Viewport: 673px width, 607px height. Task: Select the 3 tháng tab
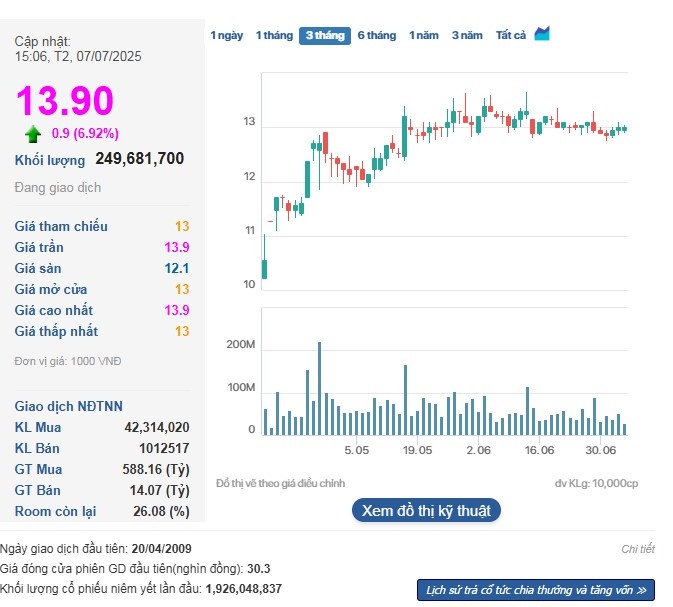(325, 36)
